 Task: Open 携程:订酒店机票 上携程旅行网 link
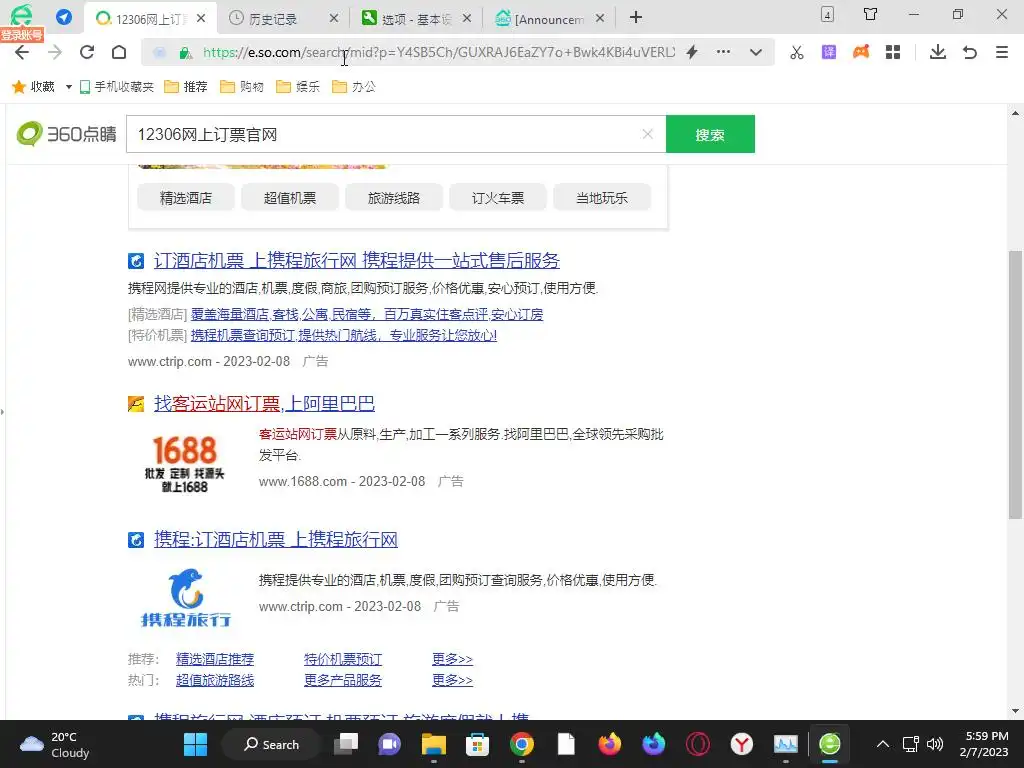click(x=276, y=539)
